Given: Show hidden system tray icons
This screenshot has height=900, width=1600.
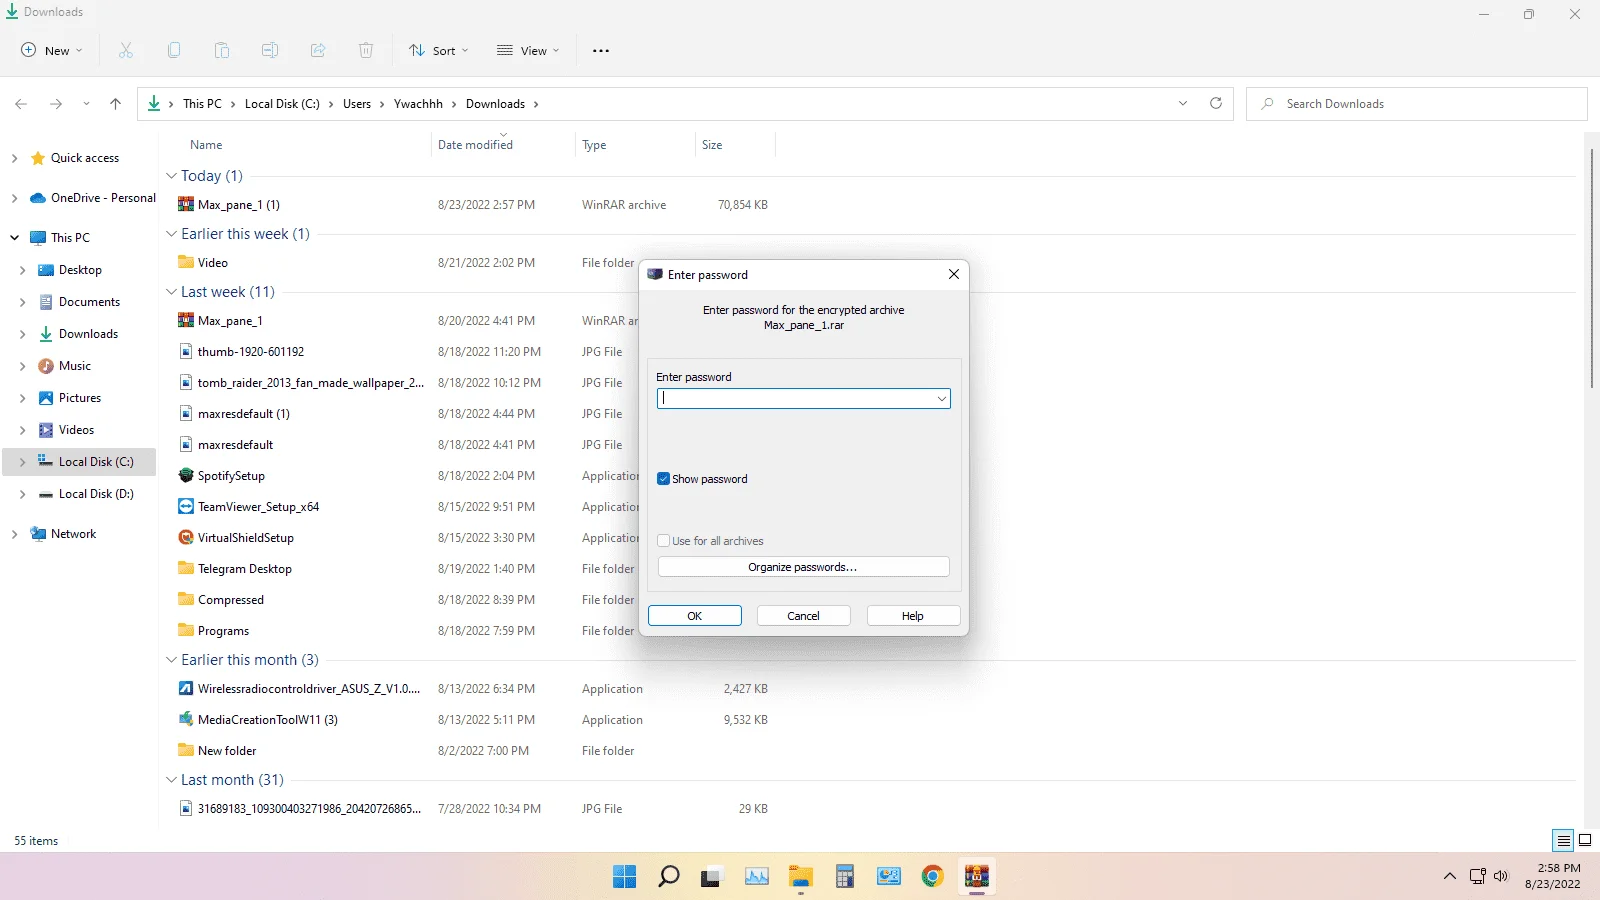Looking at the screenshot, I should pos(1450,876).
